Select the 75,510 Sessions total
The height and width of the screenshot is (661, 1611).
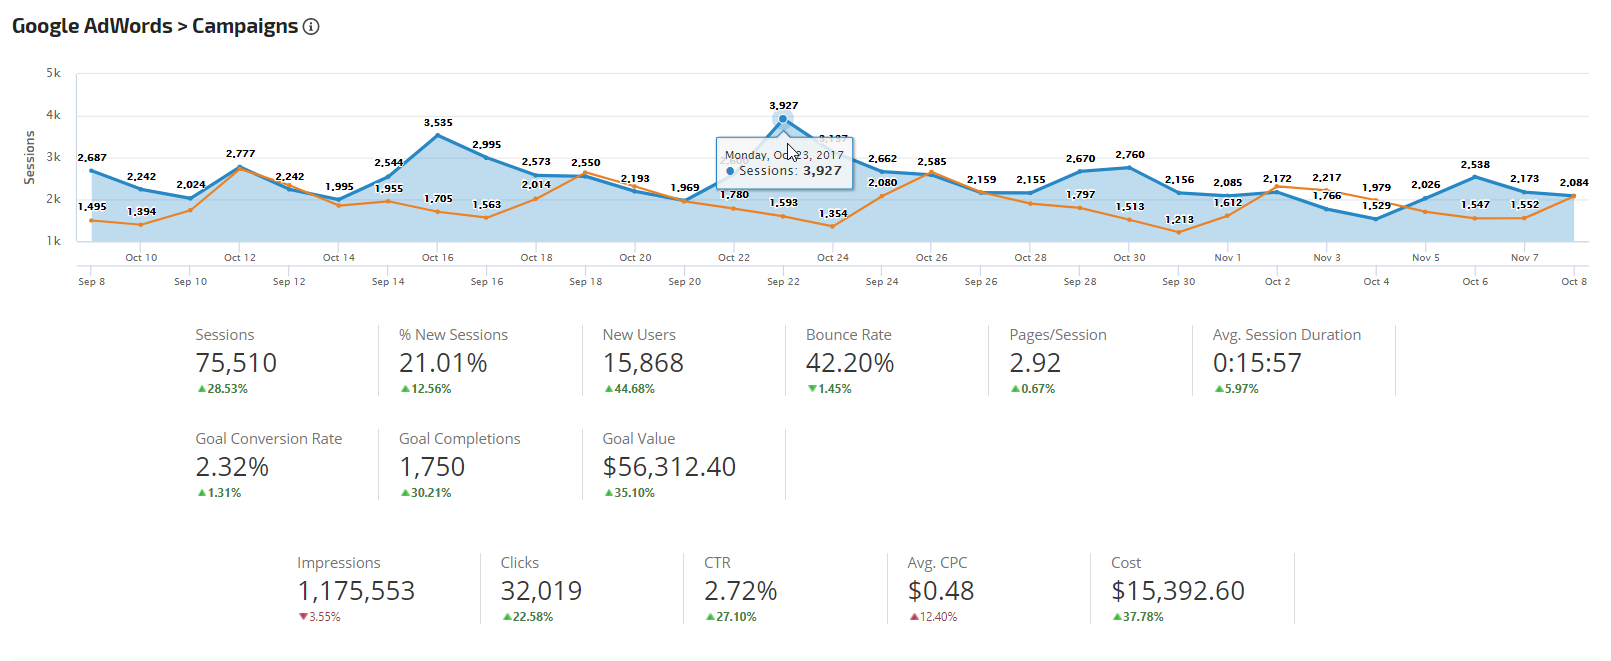coord(236,363)
